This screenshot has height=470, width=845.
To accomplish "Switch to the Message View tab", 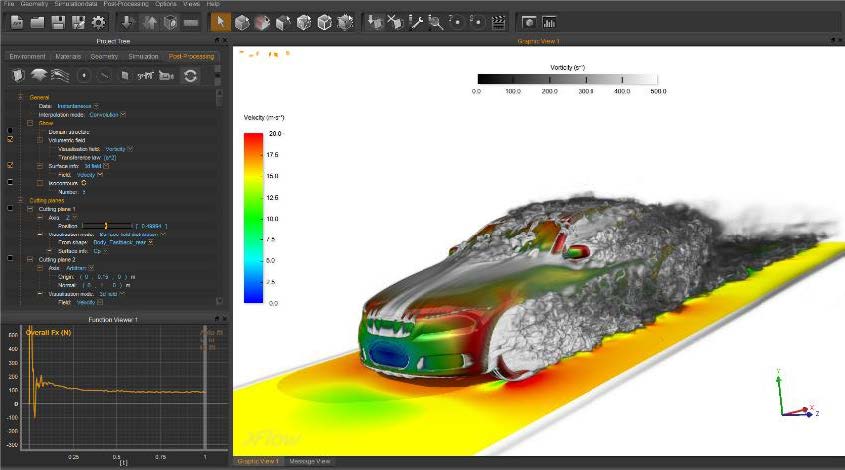I will pos(309,462).
